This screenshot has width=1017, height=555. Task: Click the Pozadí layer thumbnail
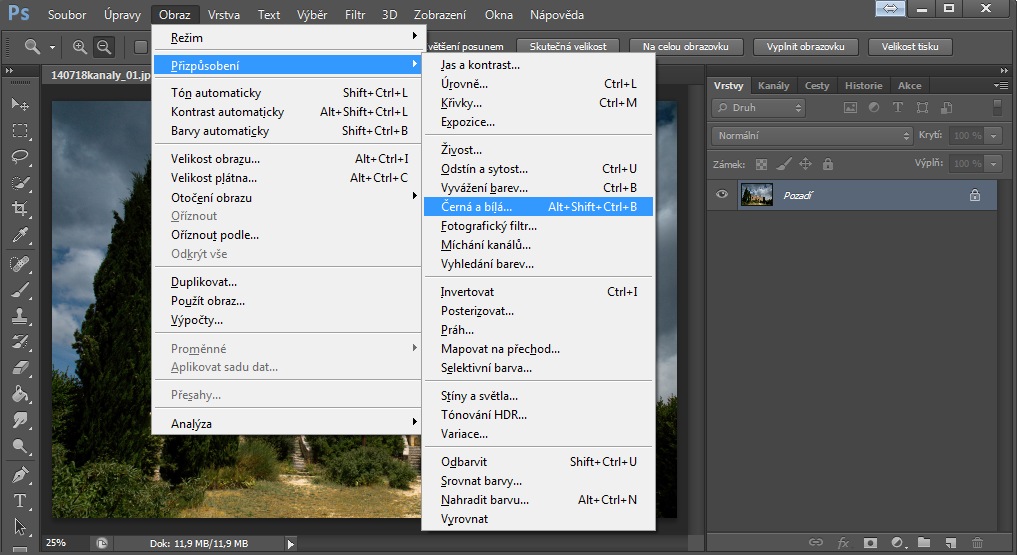point(756,195)
